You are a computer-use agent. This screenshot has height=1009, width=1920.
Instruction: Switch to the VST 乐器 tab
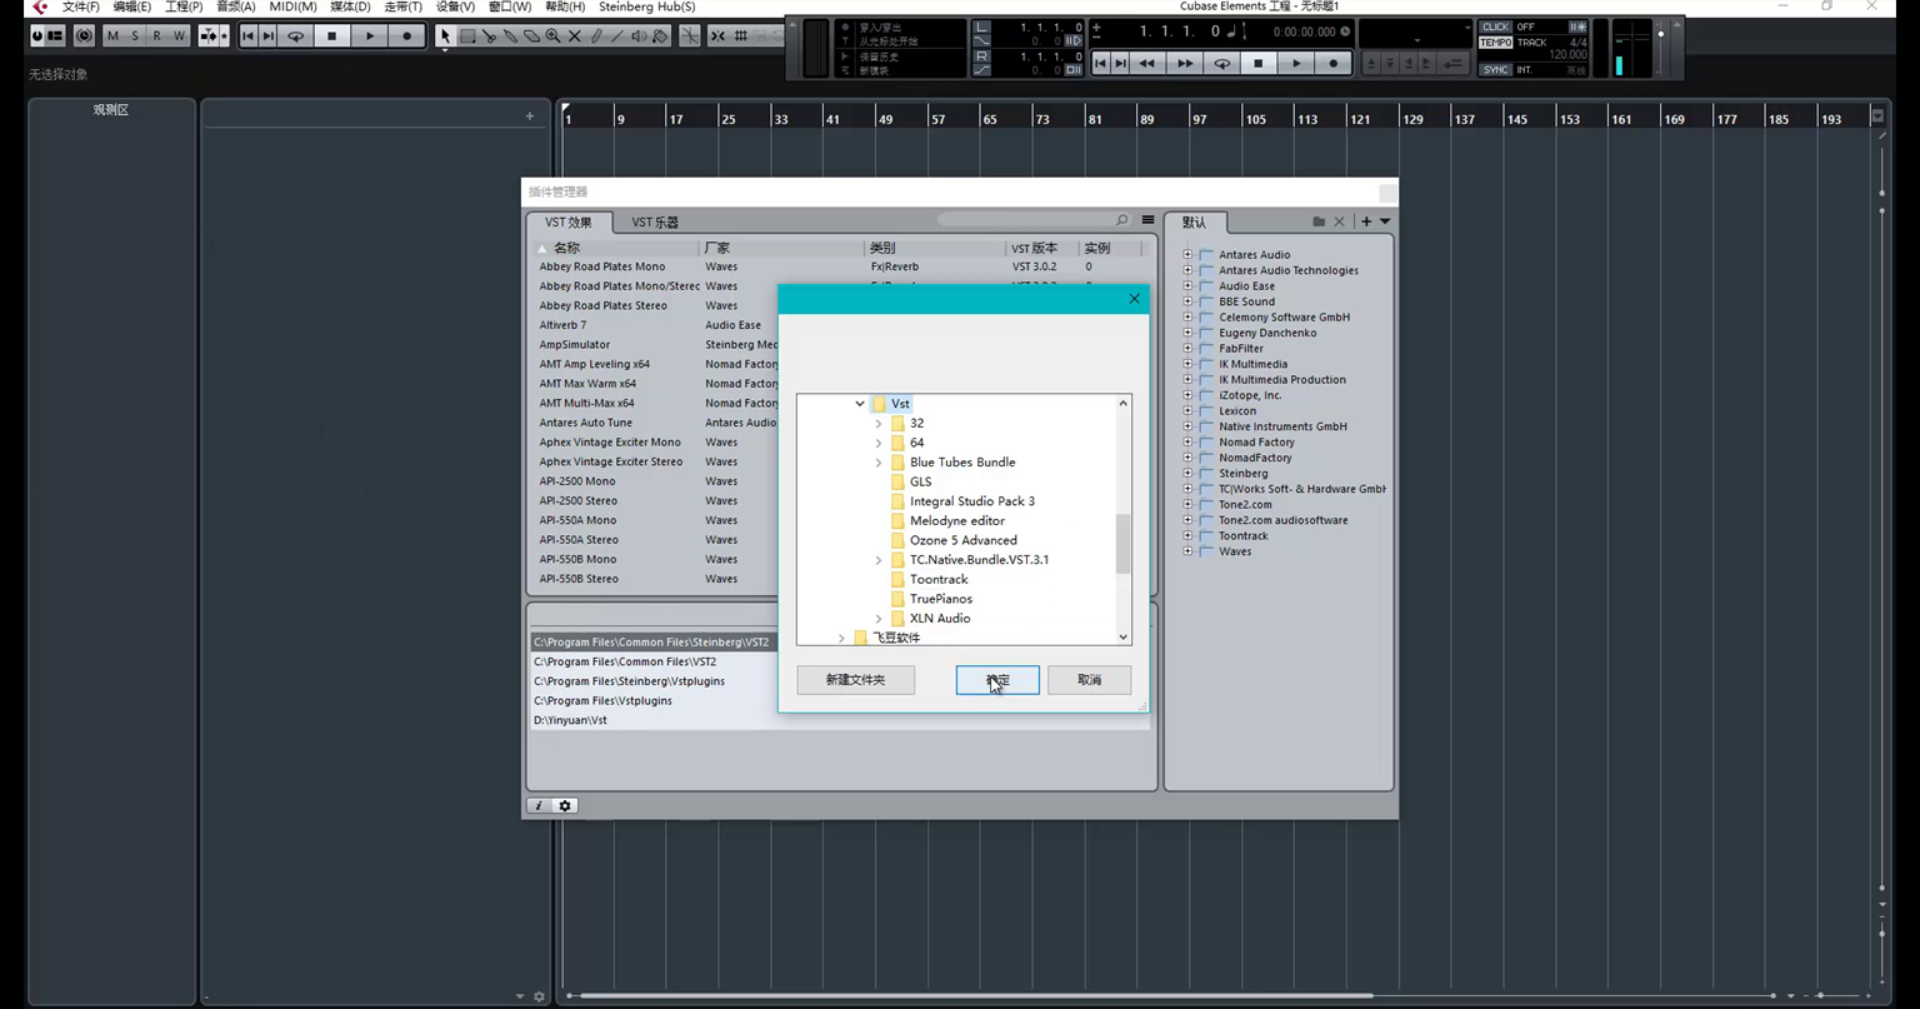click(x=655, y=222)
